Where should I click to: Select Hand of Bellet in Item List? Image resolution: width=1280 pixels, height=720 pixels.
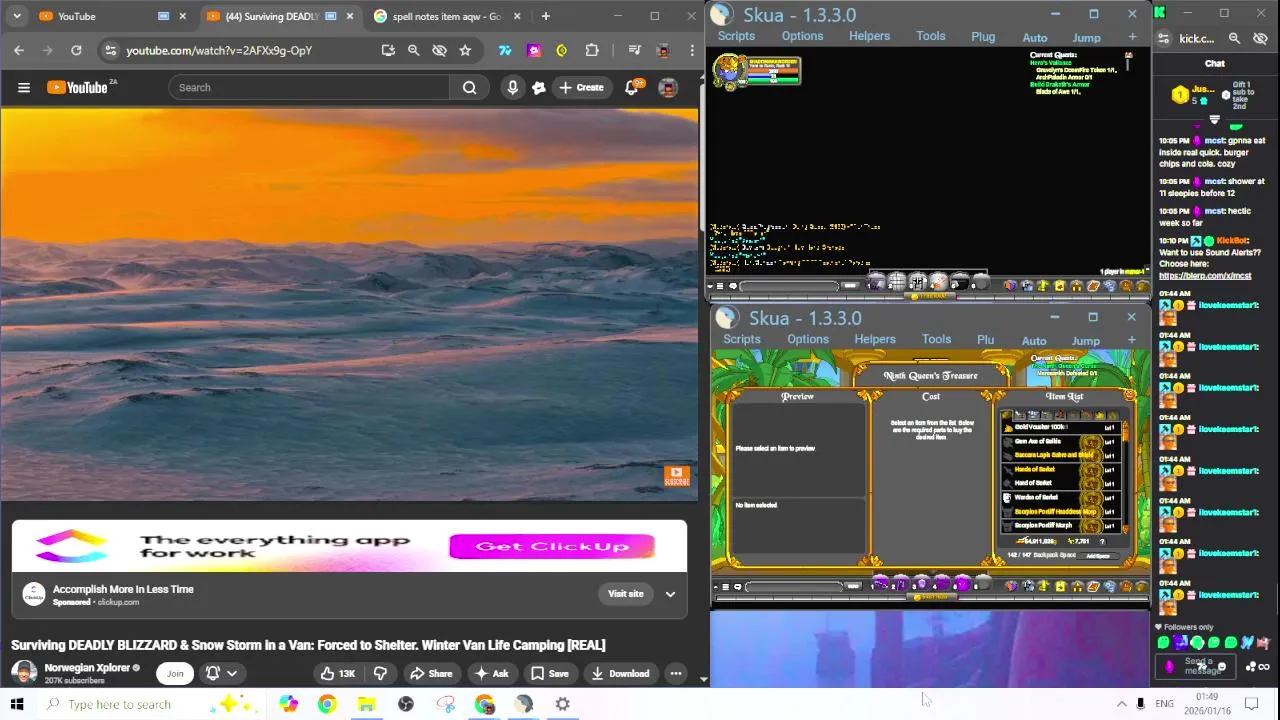click(x=1060, y=483)
